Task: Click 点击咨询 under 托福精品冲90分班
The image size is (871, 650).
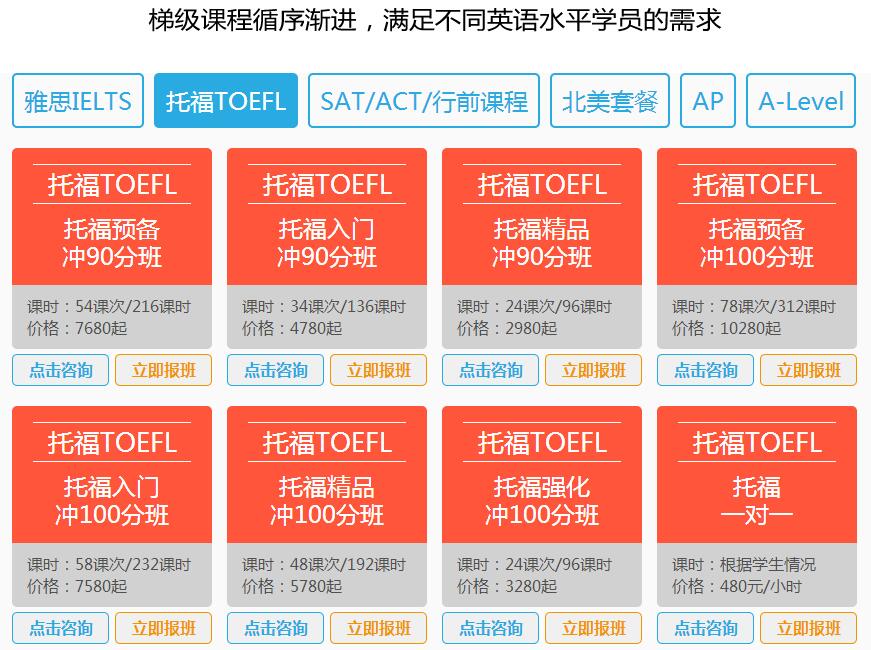Action: pyautogui.click(x=490, y=370)
